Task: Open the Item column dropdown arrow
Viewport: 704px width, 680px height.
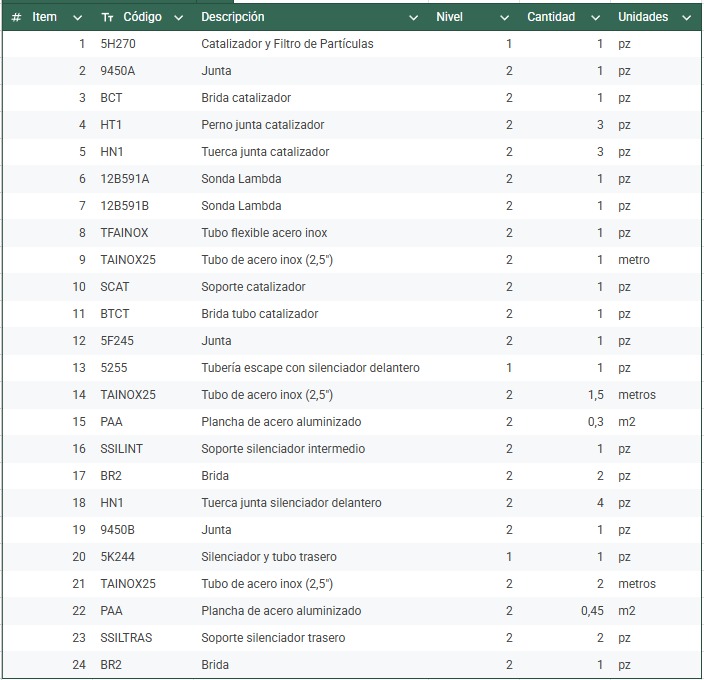Action: tap(78, 17)
